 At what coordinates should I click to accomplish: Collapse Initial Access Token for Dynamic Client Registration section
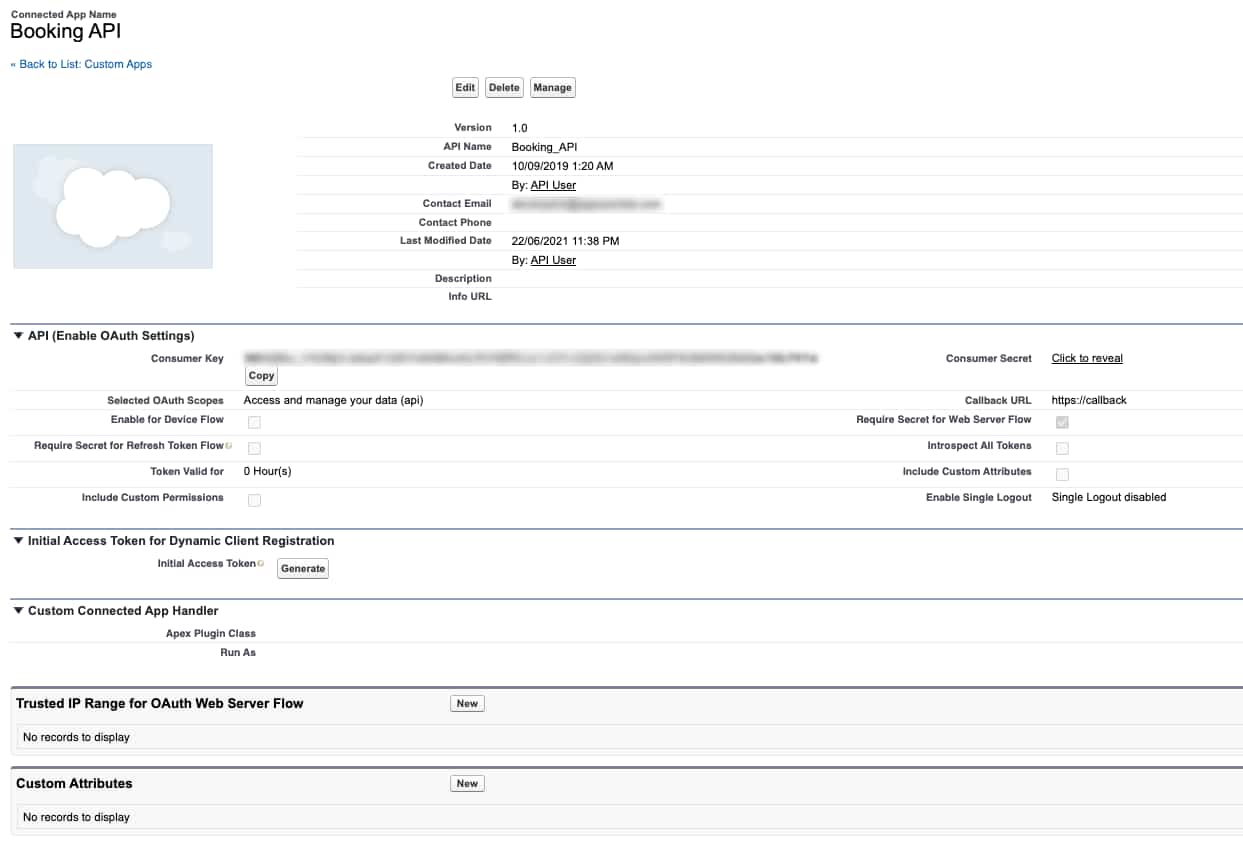click(x=18, y=541)
